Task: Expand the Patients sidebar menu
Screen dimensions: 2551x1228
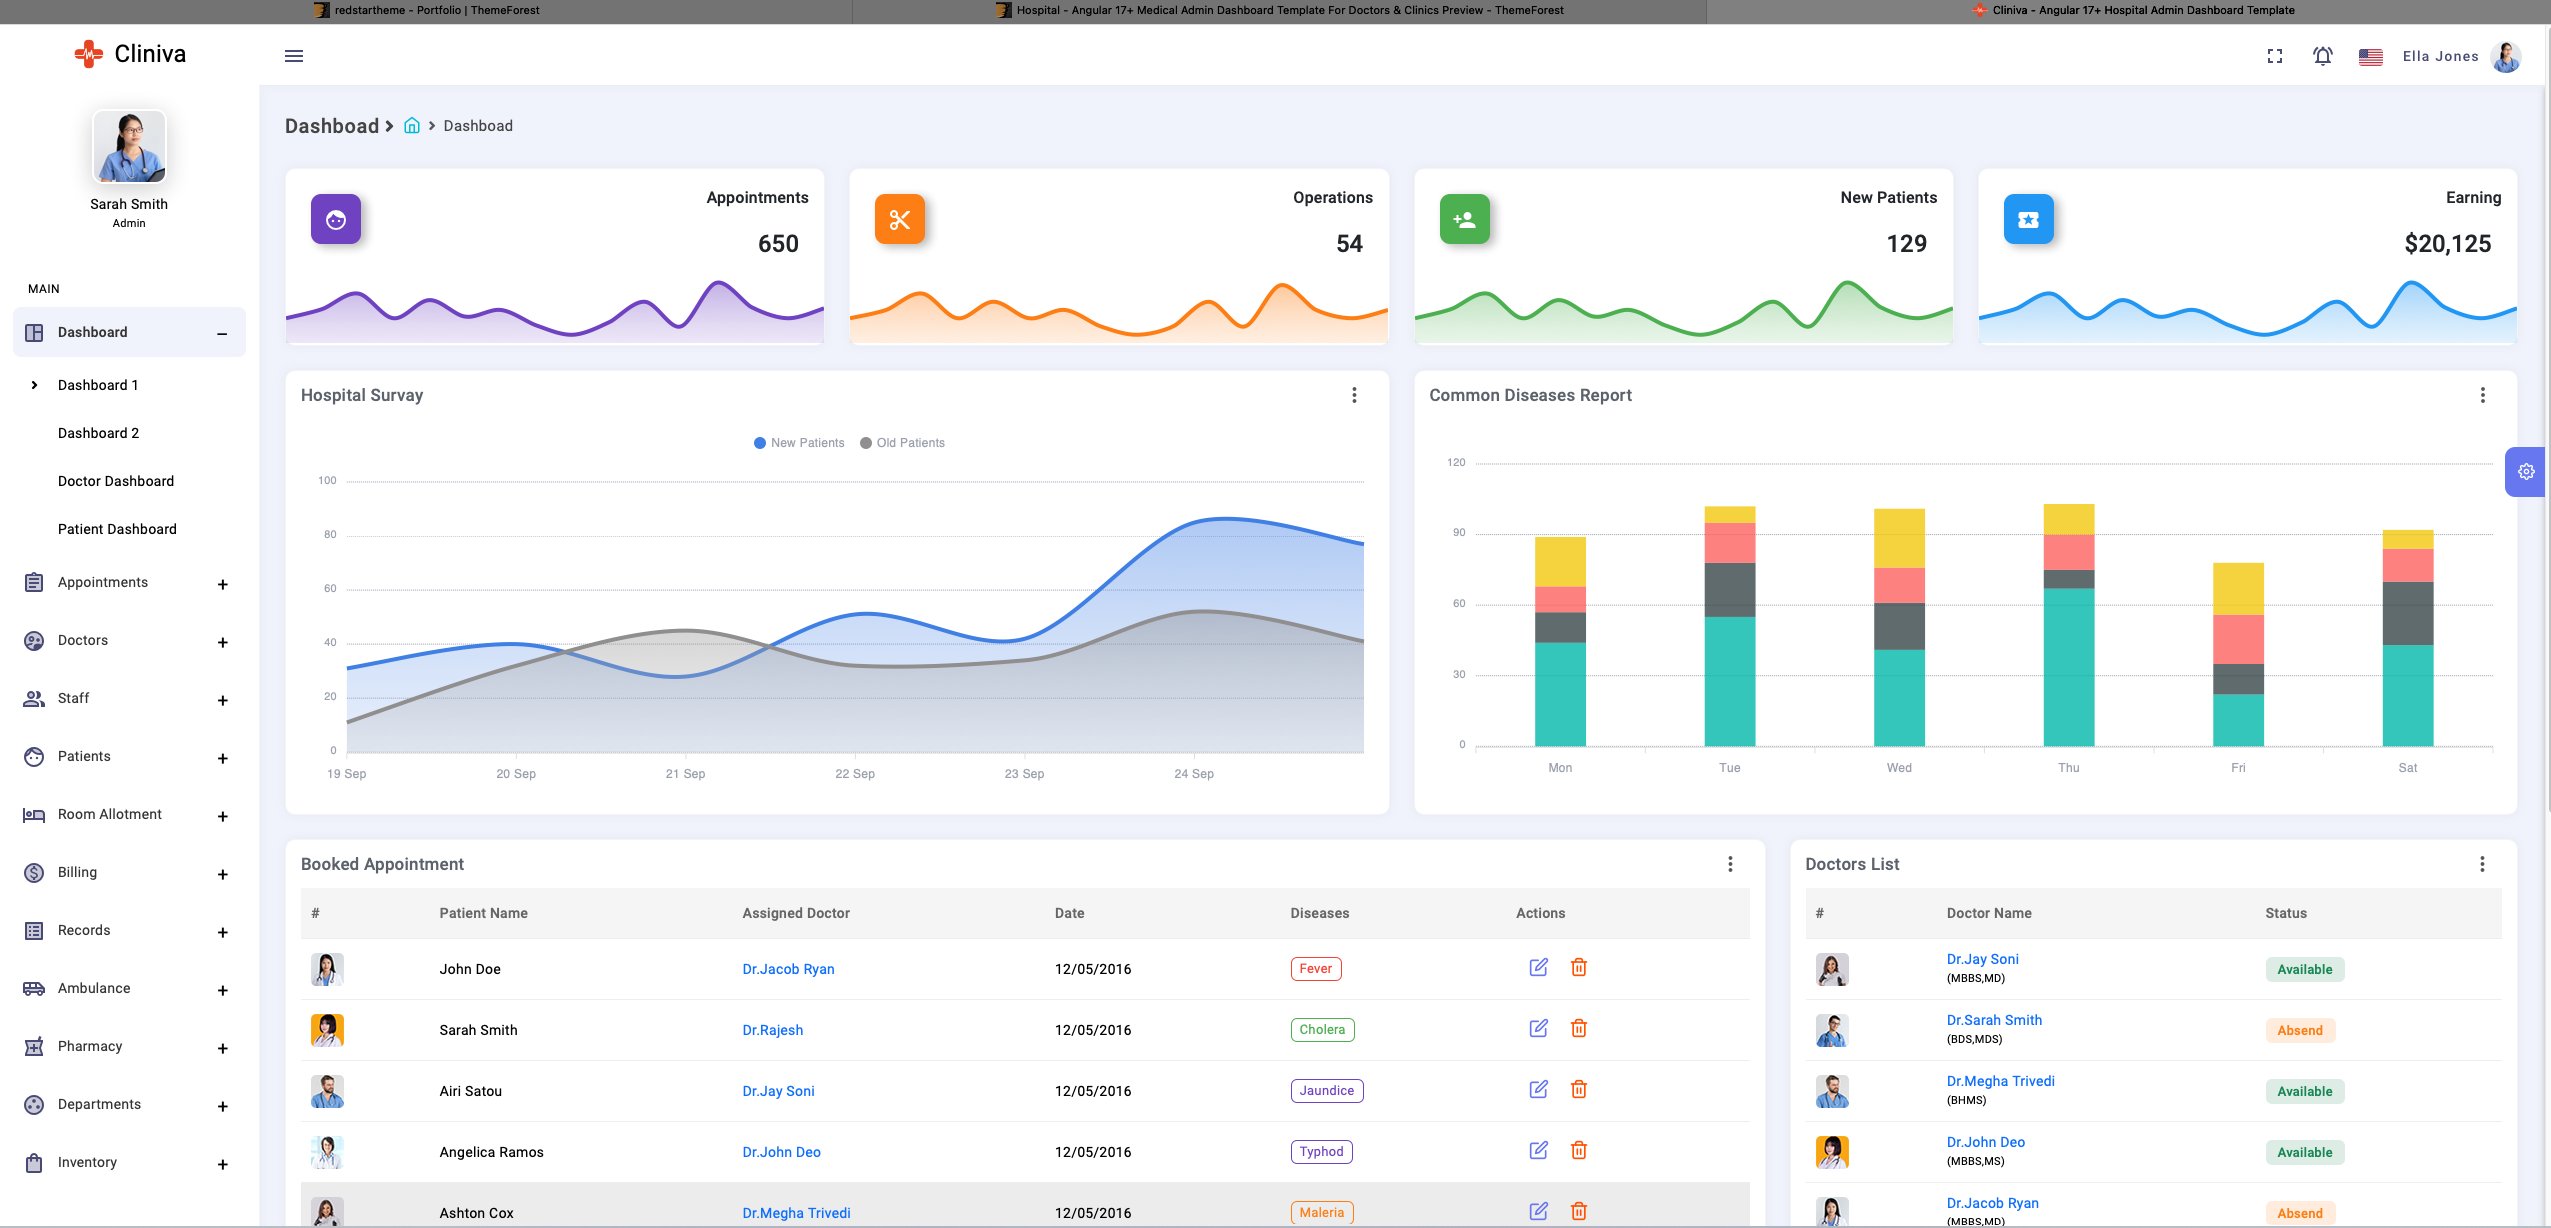Action: pos(129,757)
